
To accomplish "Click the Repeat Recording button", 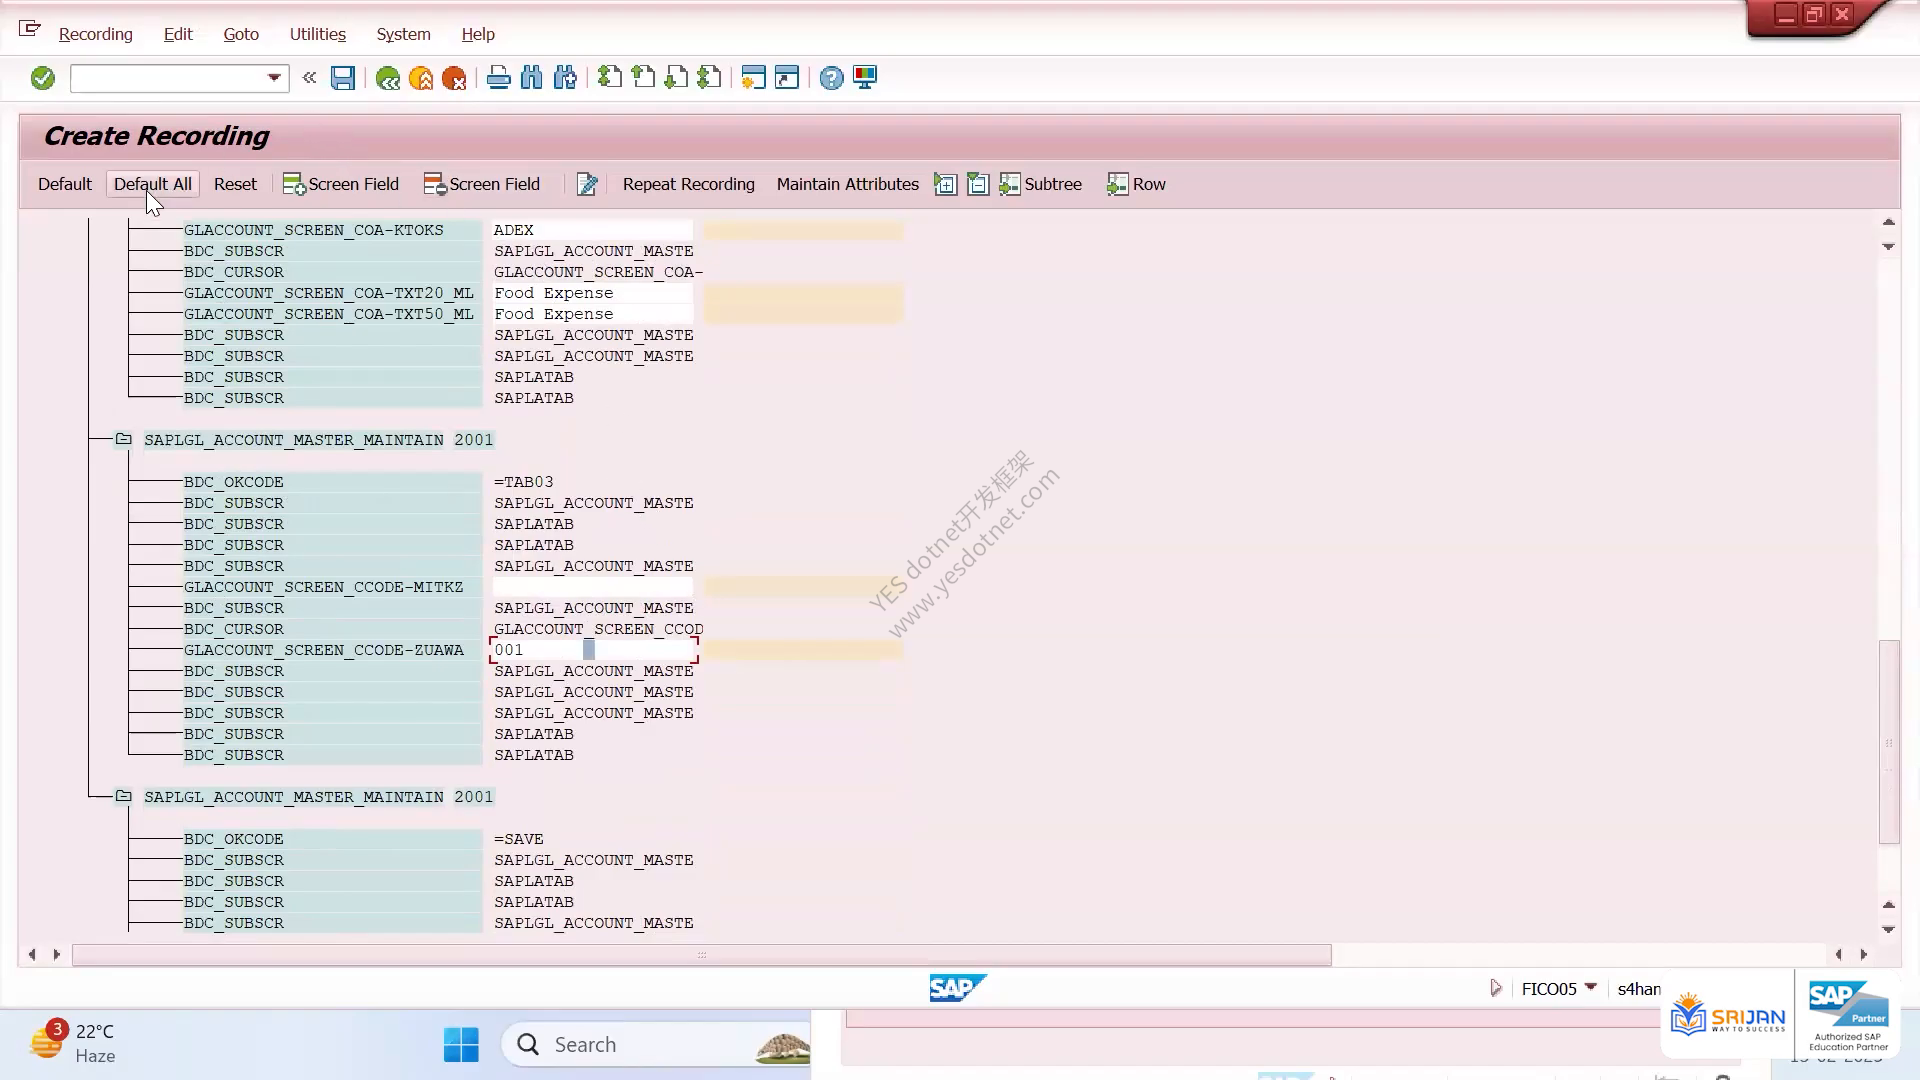I will pyautogui.click(x=689, y=184).
